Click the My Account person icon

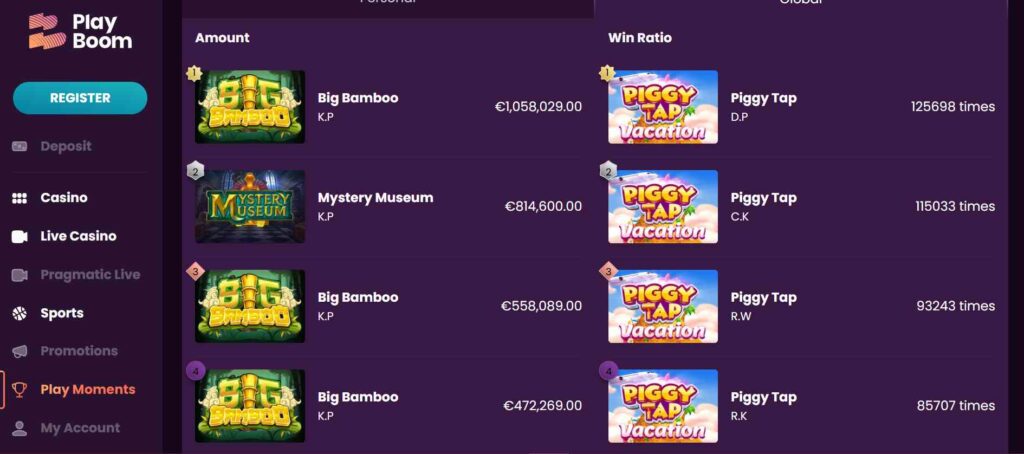click(x=19, y=428)
